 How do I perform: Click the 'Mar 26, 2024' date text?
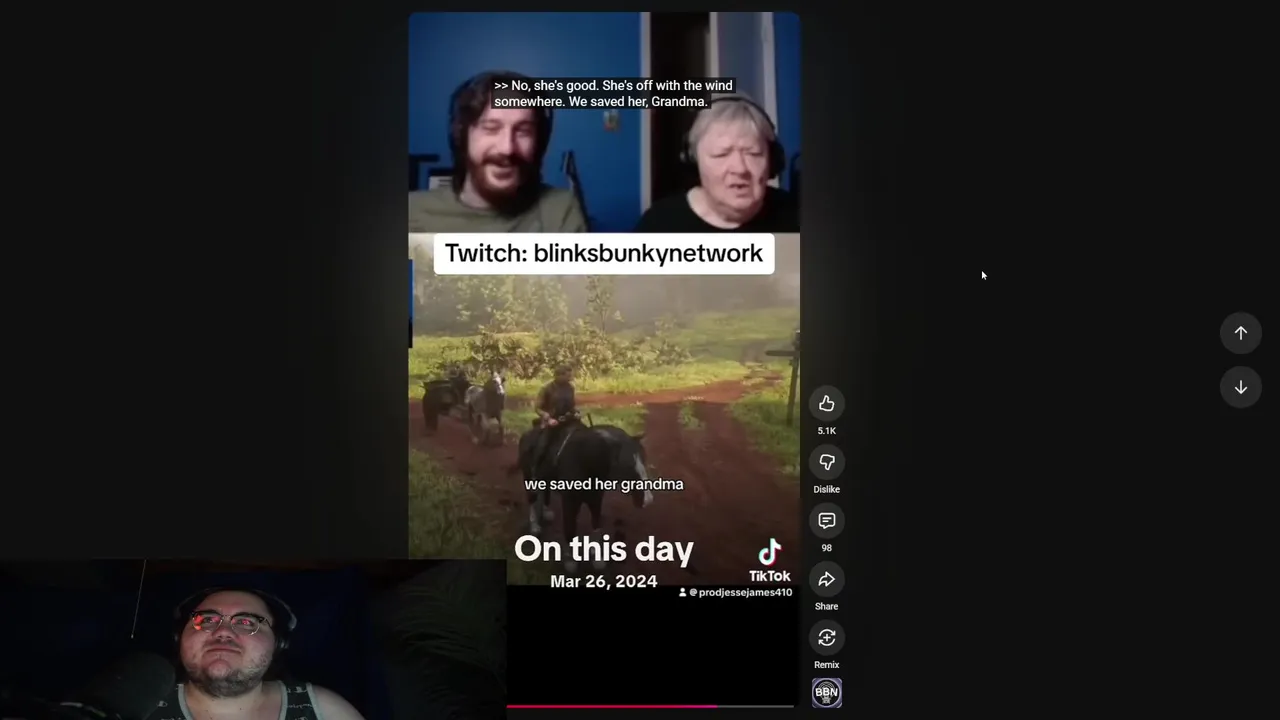click(x=604, y=581)
